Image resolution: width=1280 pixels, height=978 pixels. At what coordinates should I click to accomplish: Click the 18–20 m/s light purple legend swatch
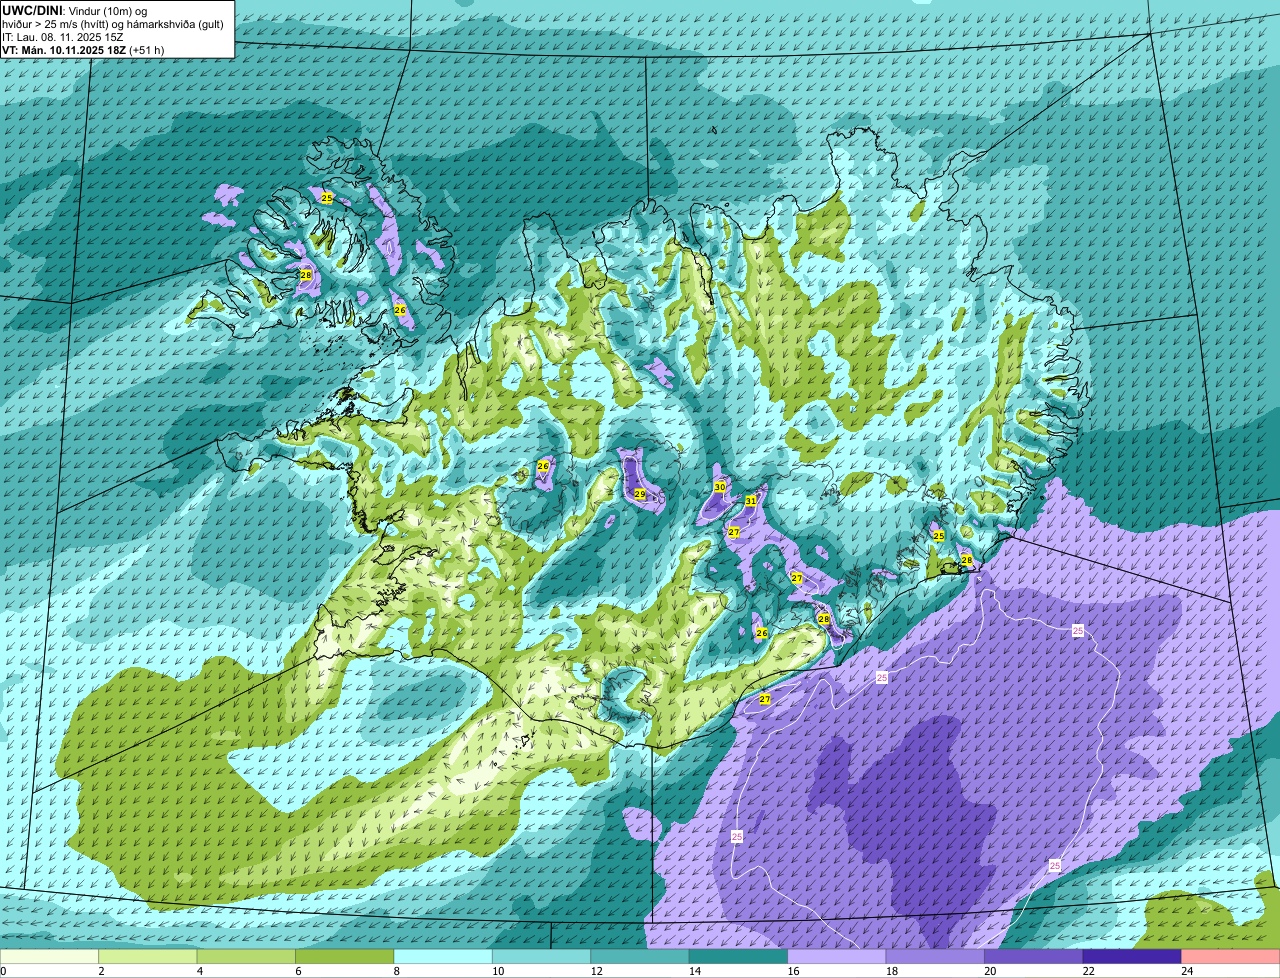point(935,957)
